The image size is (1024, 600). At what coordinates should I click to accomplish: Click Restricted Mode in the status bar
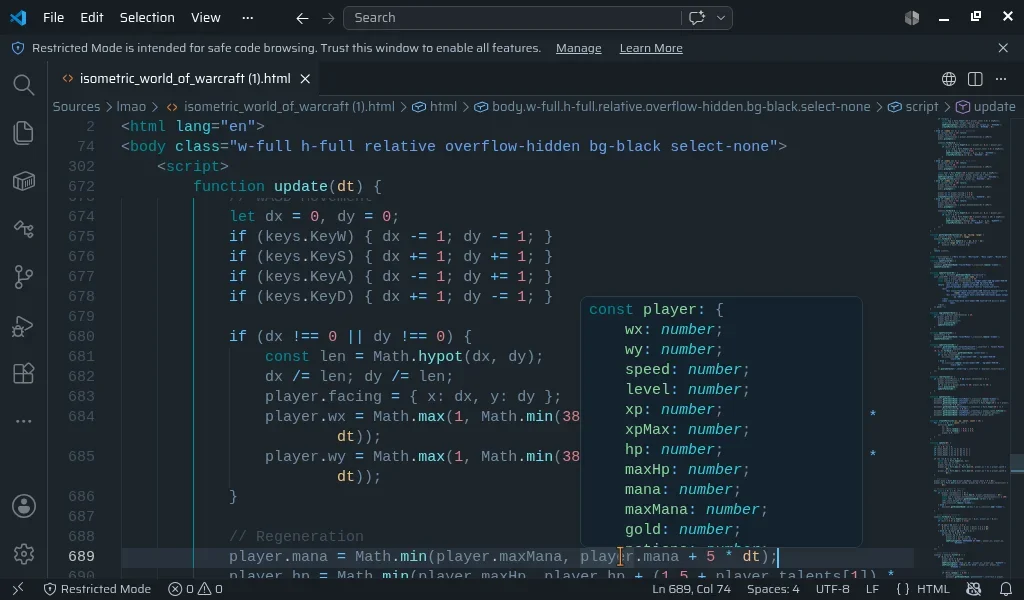point(97,589)
